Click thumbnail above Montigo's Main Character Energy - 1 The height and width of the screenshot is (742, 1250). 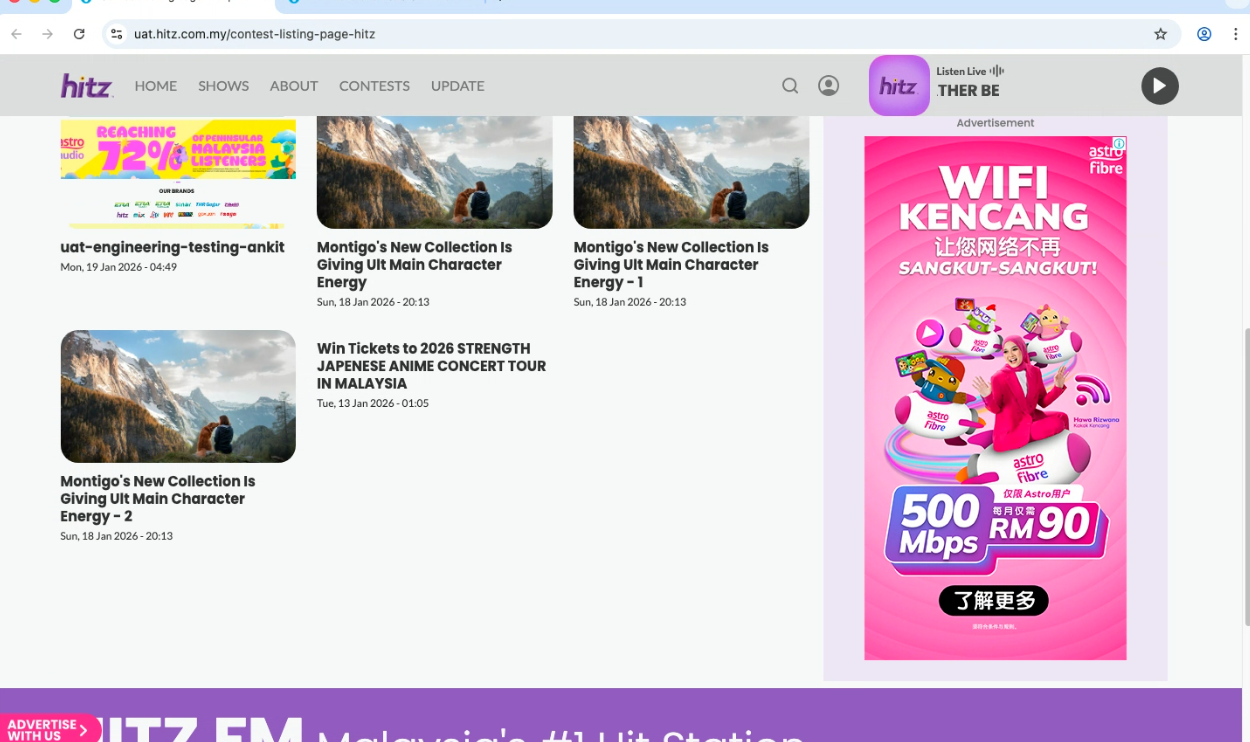pyautogui.click(x=691, y=172)
